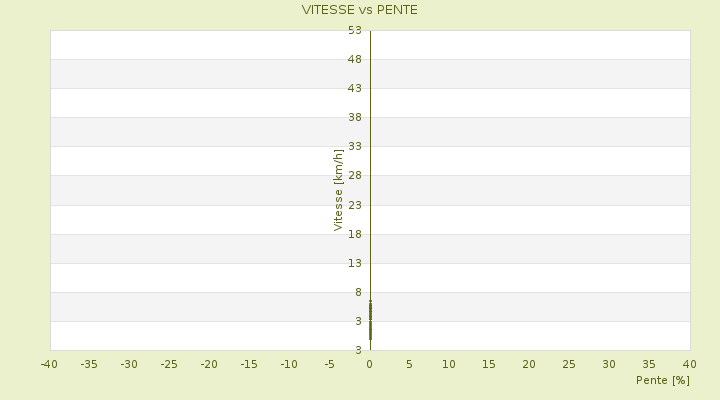
Task: Click the data point cluster near zero slope
Action: click(x=370, y=320)
